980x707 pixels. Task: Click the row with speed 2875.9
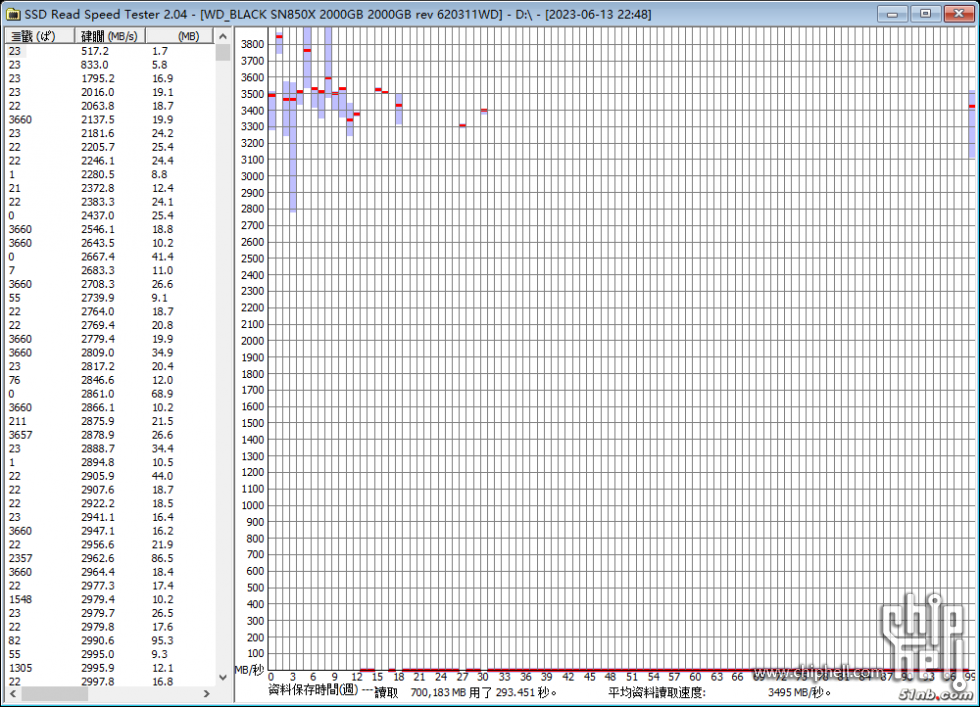pyautogui.click(x=110, y=421)
